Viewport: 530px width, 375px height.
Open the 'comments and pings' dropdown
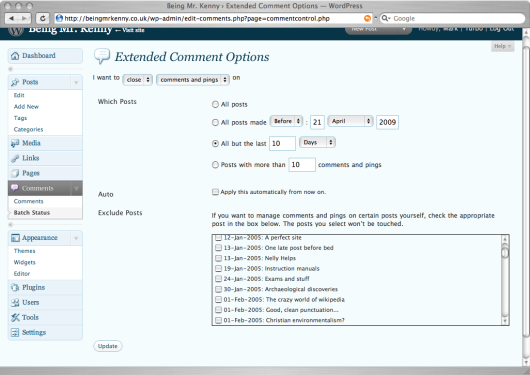click(193, 80)
